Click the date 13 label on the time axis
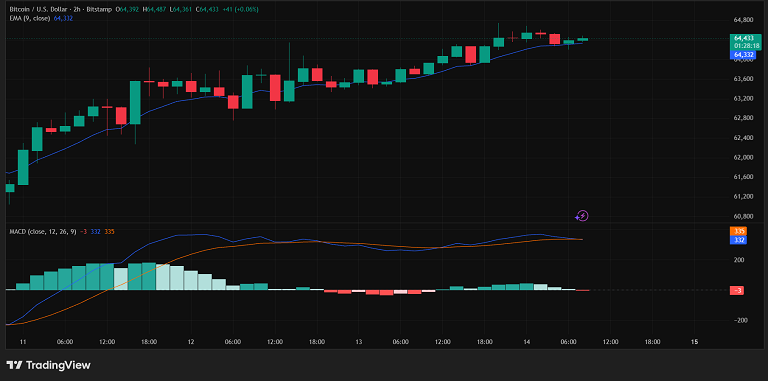Screen dimensions: 768x381 click(359, 342)
